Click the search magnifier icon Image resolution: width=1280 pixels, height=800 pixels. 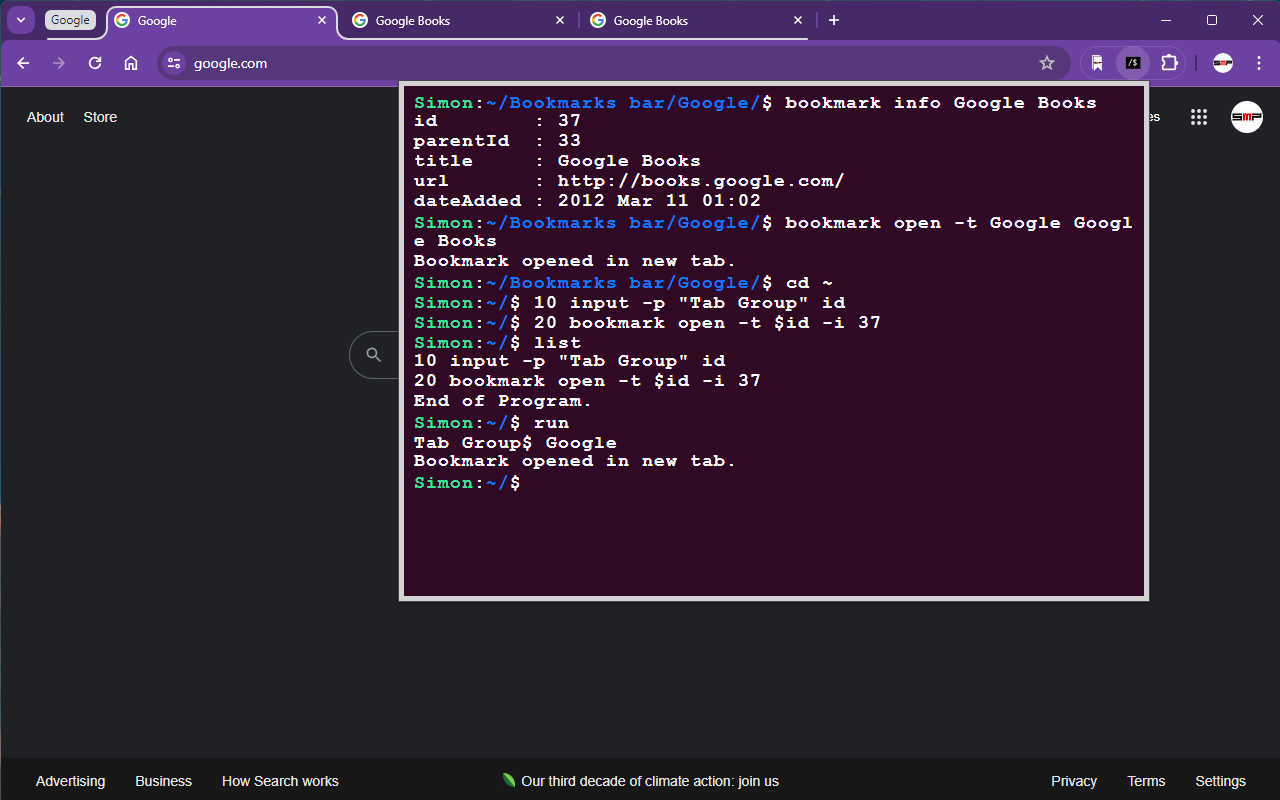click(374, 355)
